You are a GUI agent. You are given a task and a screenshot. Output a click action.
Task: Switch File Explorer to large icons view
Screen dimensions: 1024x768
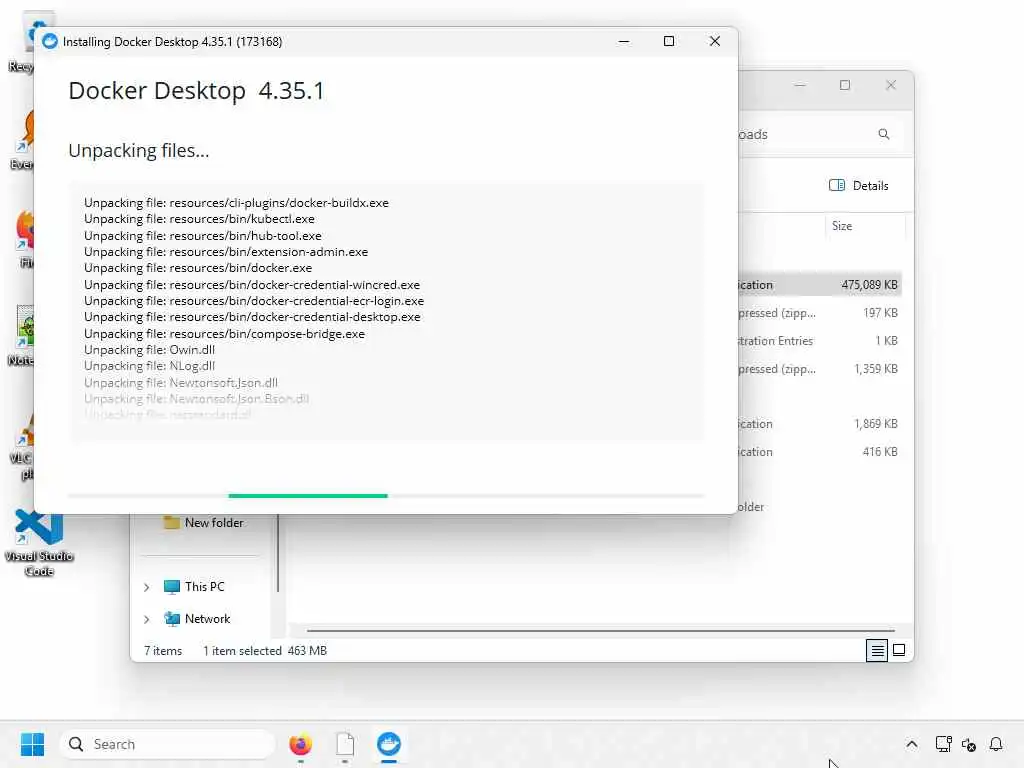pyautogui.click(x=899, y=650)
